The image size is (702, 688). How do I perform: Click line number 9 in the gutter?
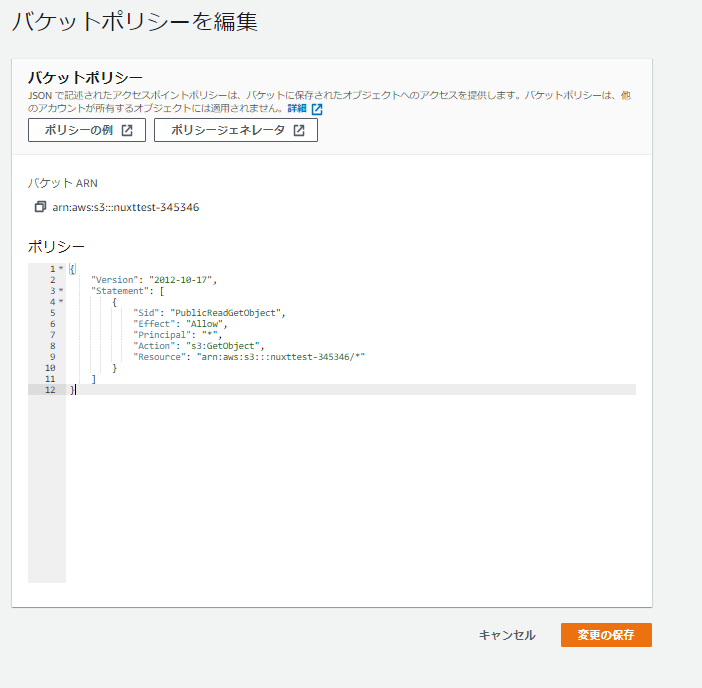click(x=53, y=357)
